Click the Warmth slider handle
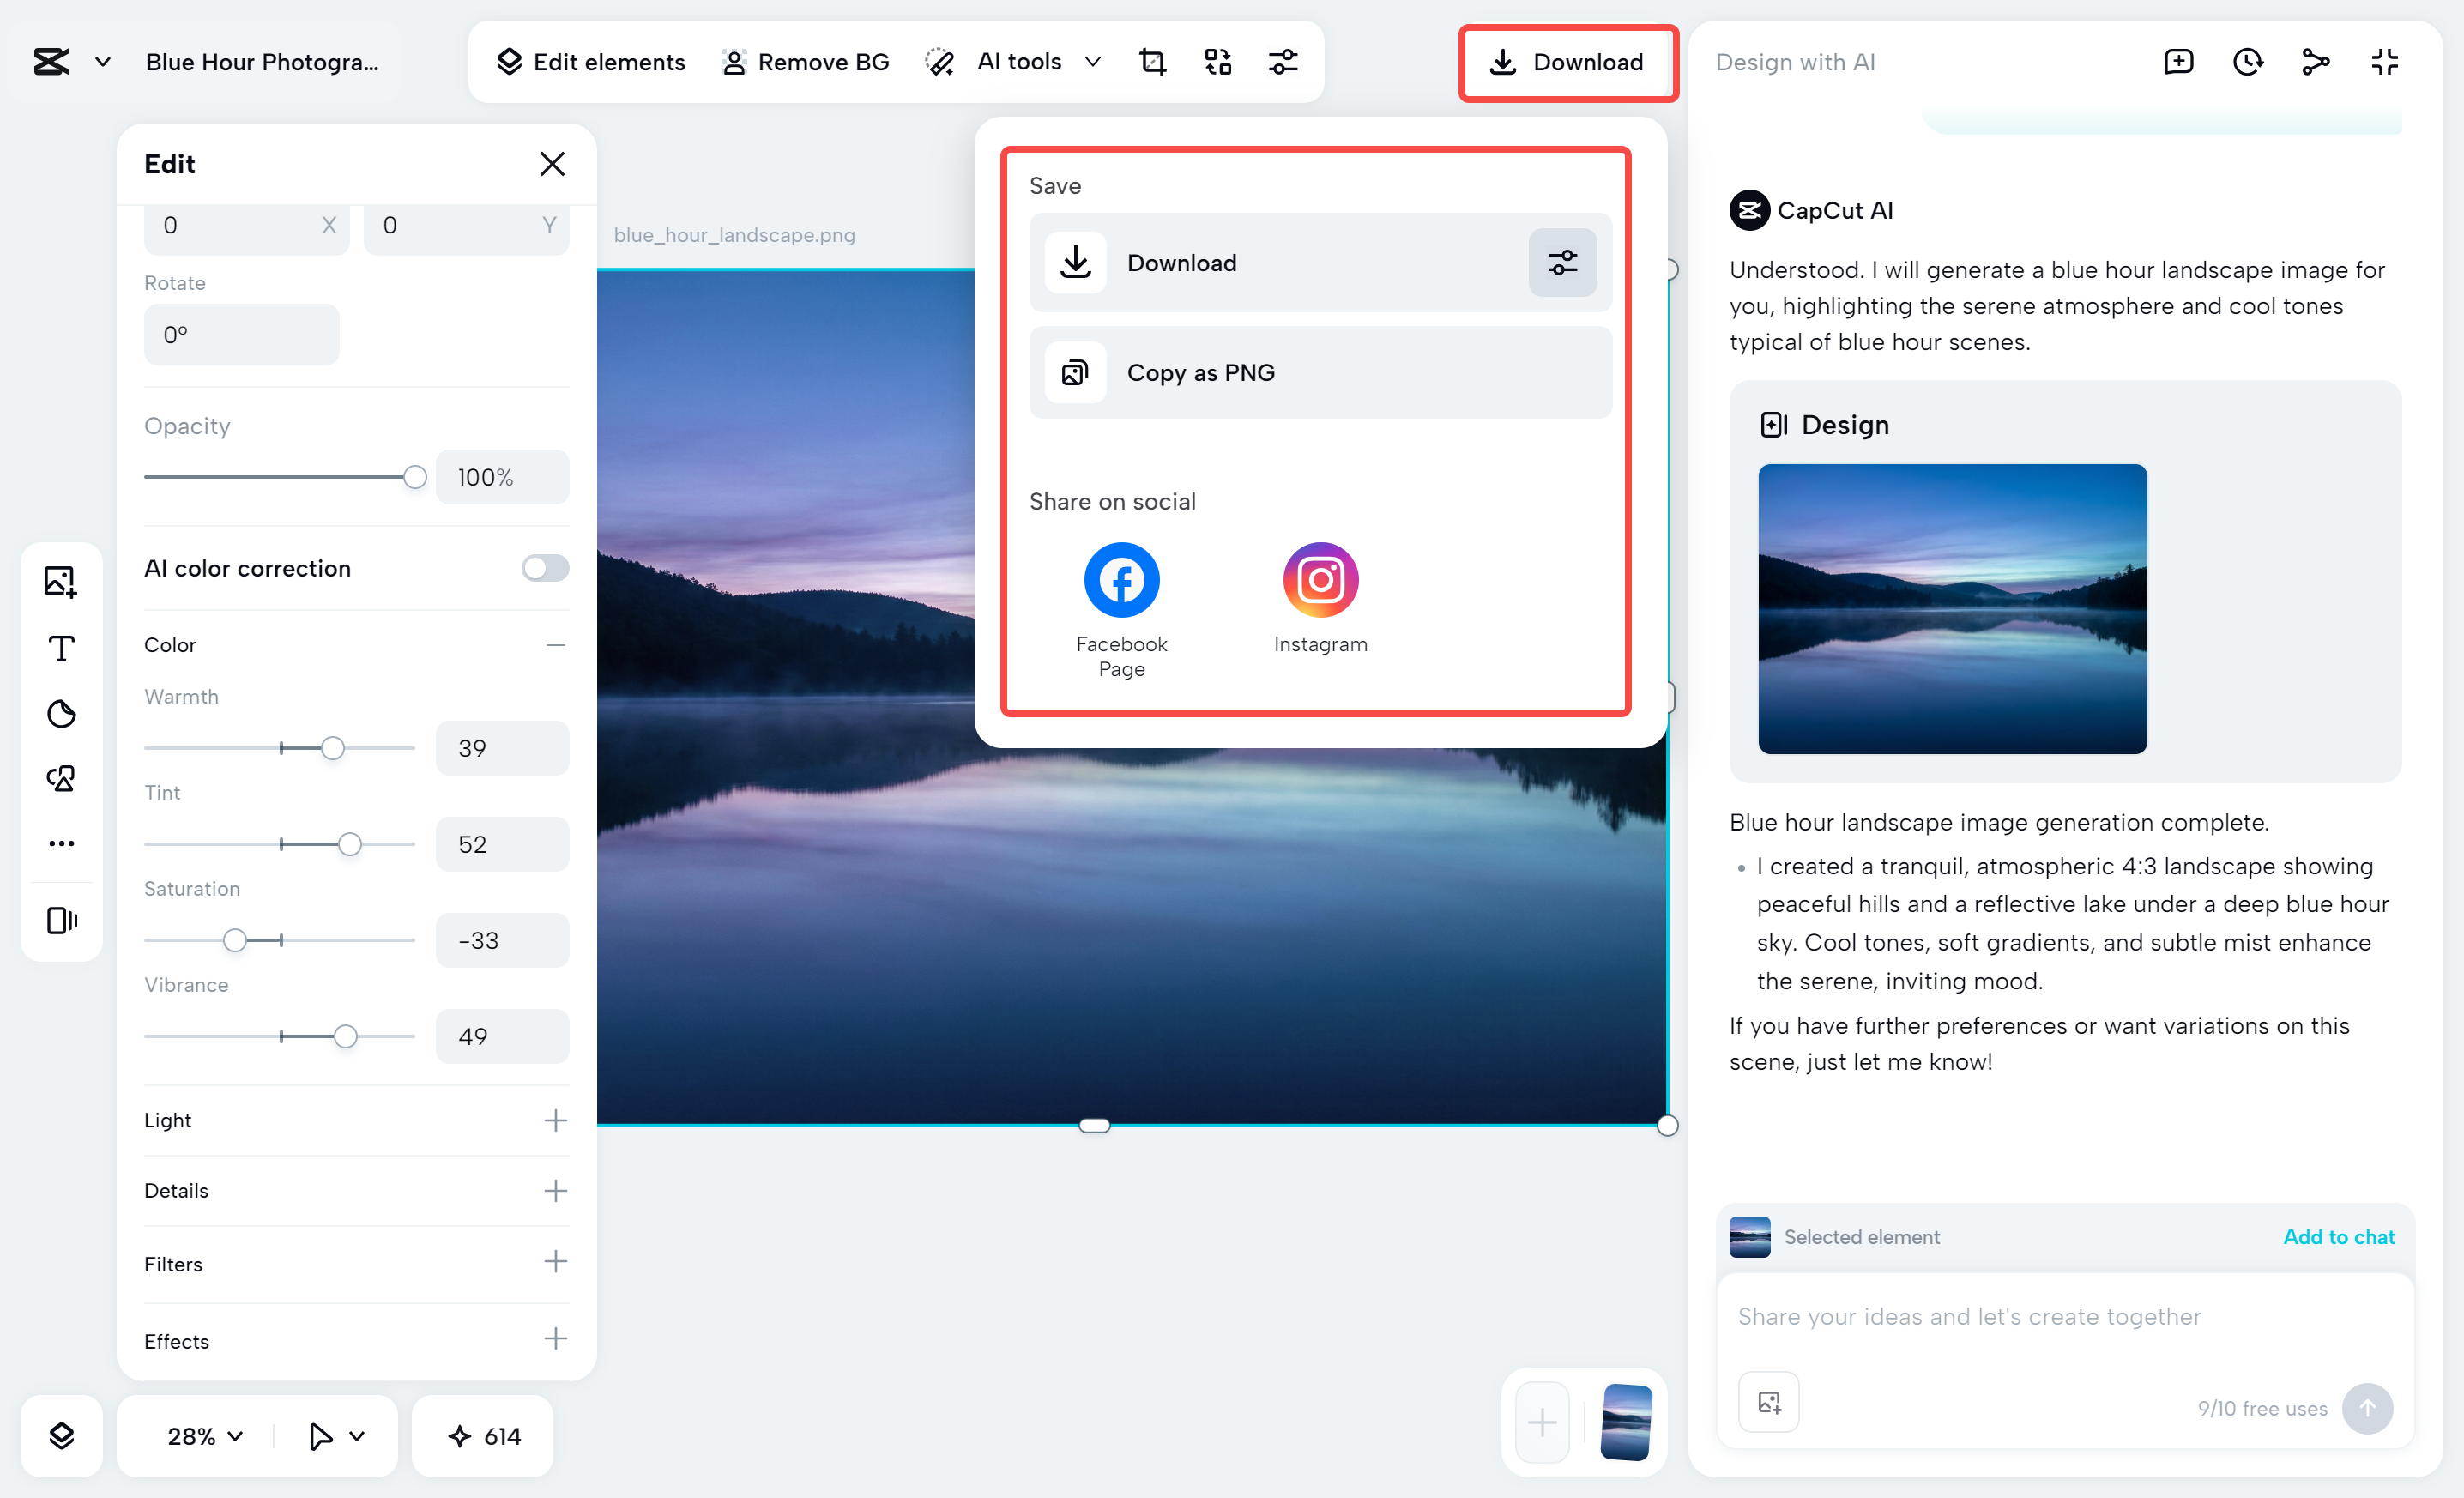 click(x=333, y=748)
